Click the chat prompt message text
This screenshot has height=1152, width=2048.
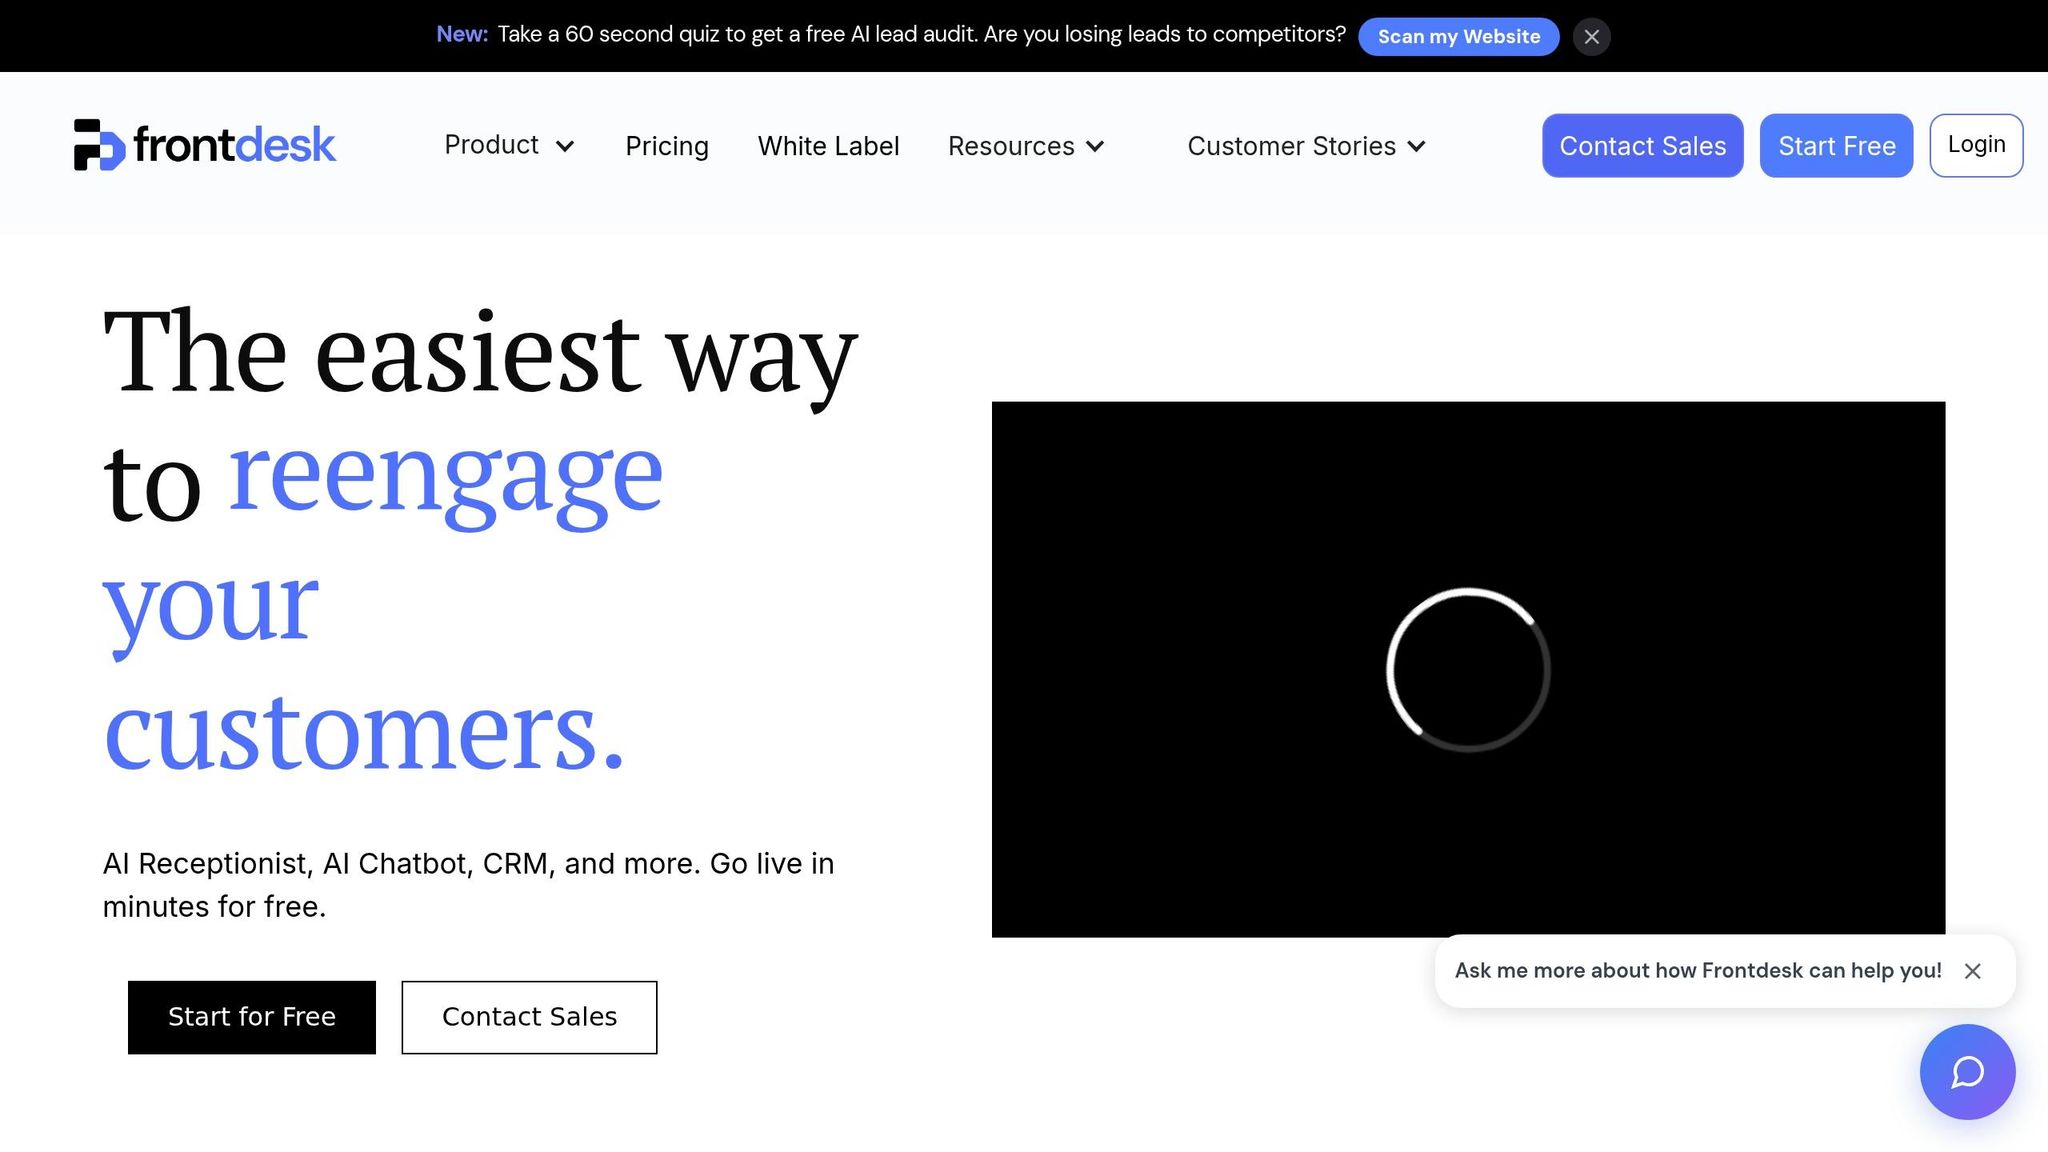pos(1697,971)
